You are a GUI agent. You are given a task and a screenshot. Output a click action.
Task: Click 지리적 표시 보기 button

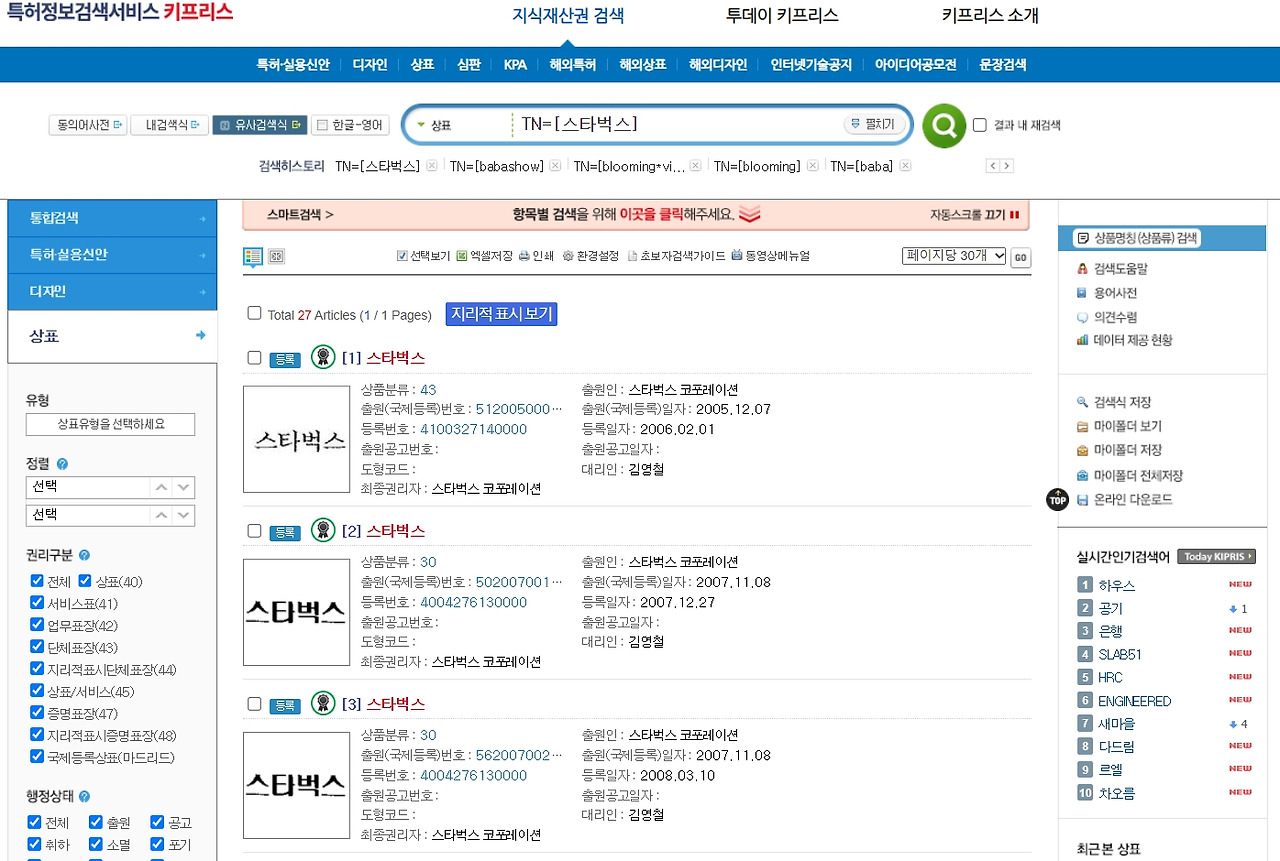click(501, 314)
